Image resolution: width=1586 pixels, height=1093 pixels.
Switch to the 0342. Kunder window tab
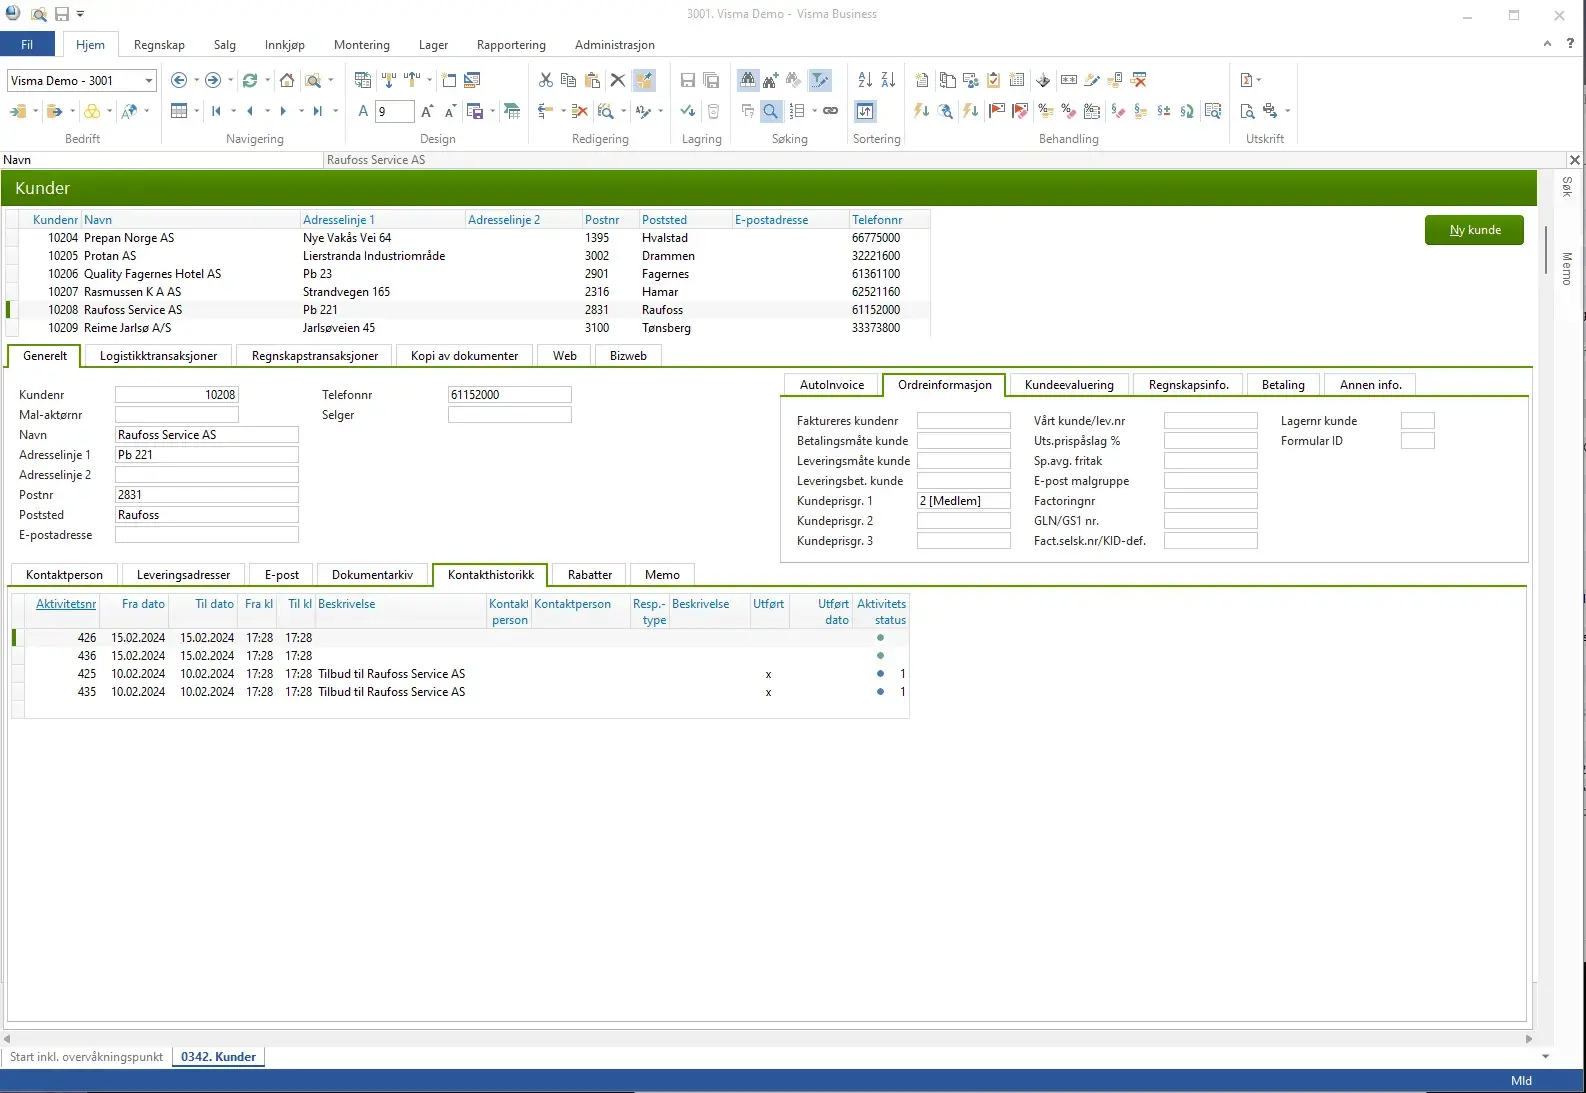218,1057
